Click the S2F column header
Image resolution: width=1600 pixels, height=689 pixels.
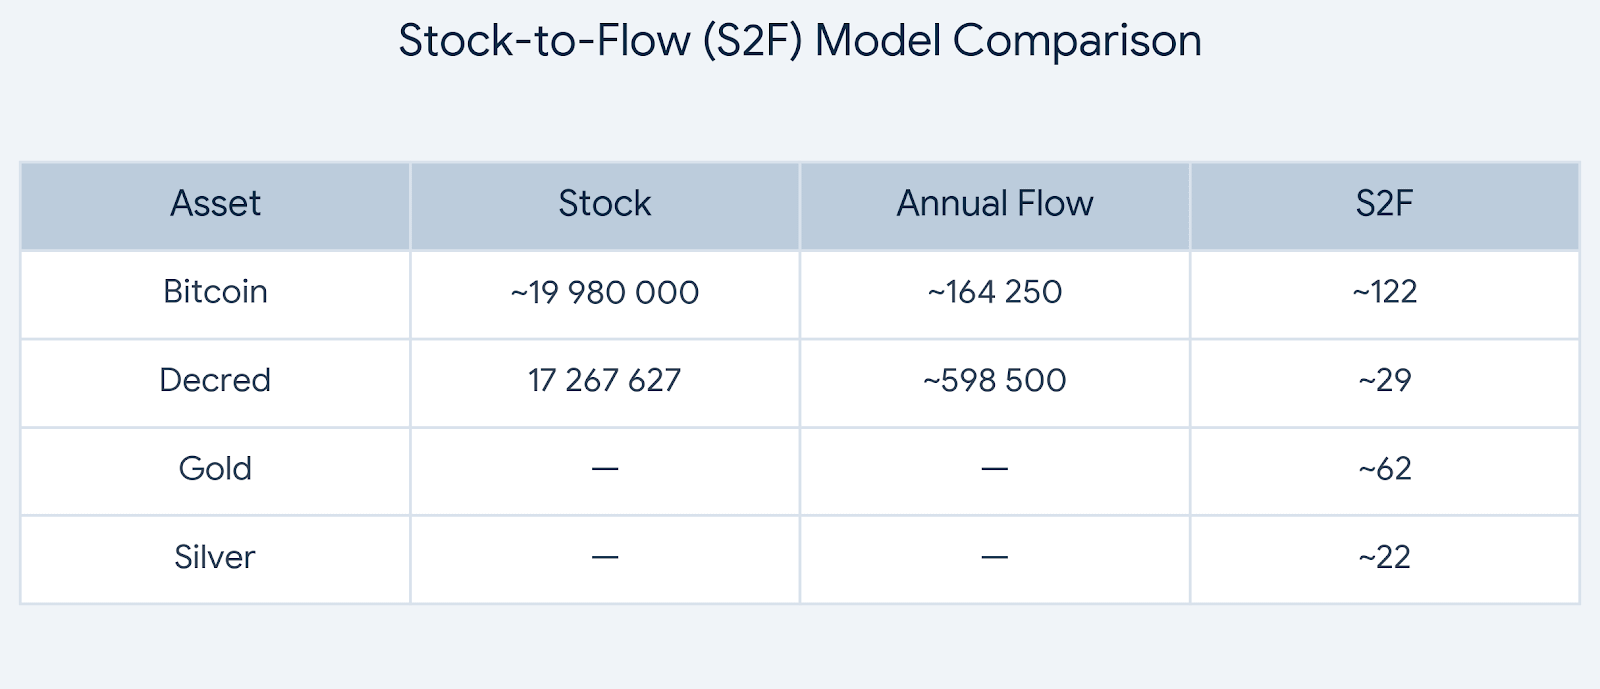1384,204
